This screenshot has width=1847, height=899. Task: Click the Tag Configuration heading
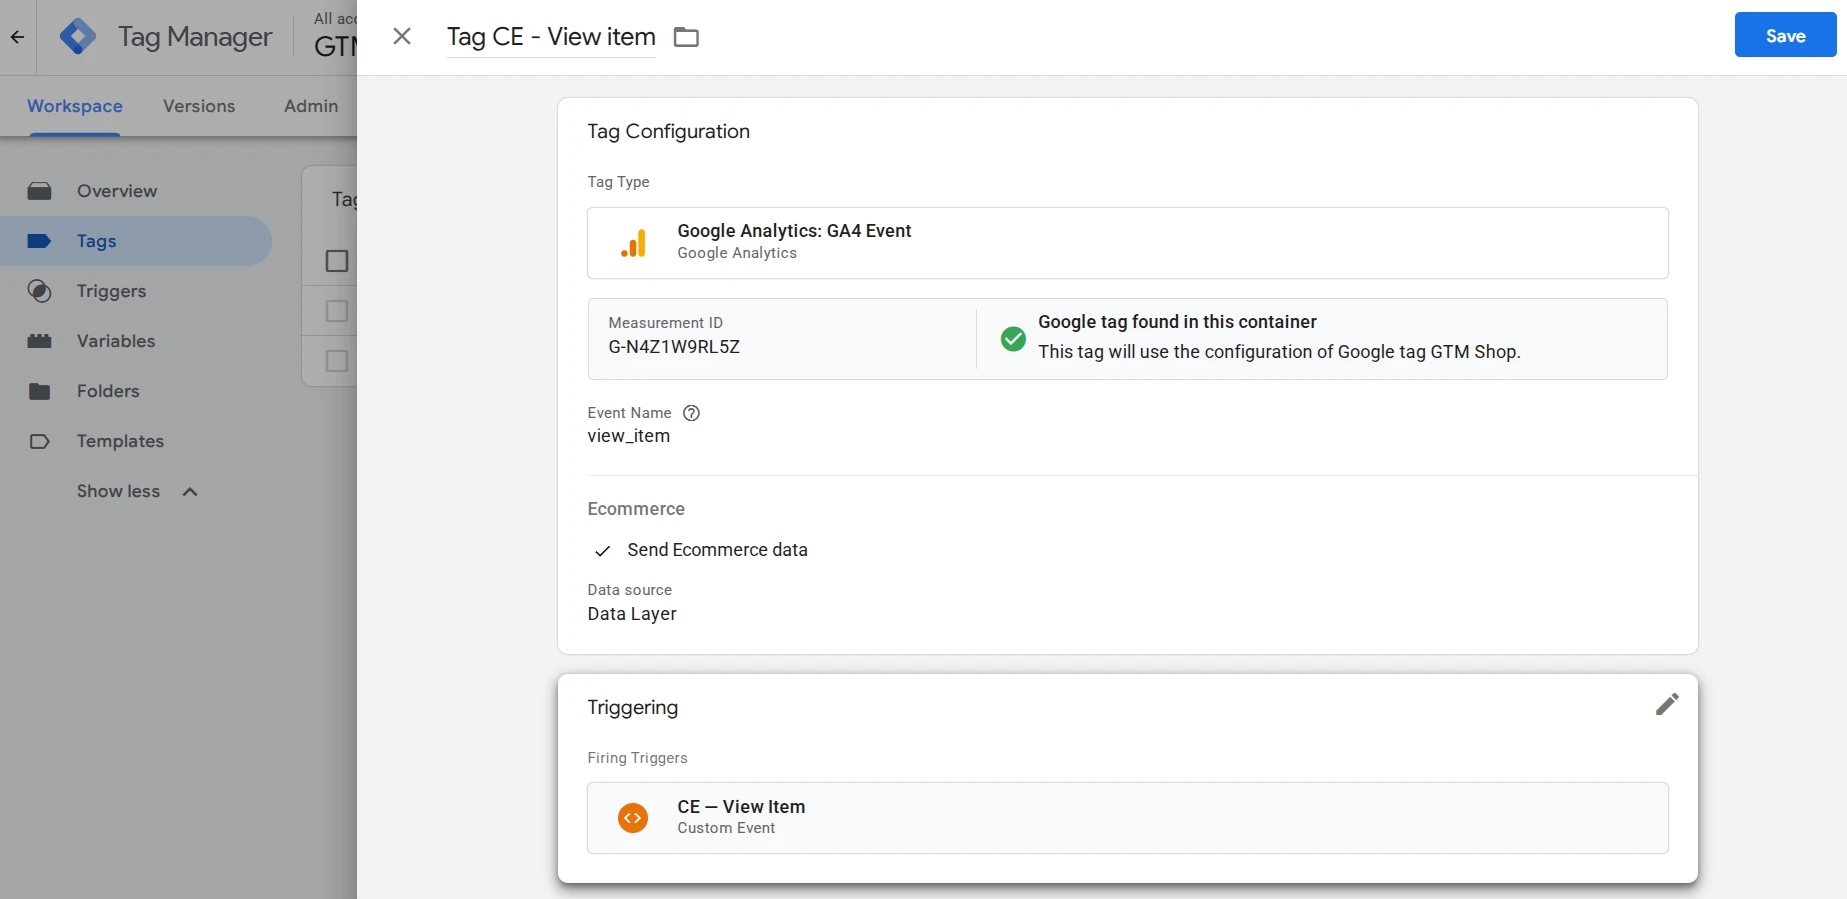[x=668, y=131]
